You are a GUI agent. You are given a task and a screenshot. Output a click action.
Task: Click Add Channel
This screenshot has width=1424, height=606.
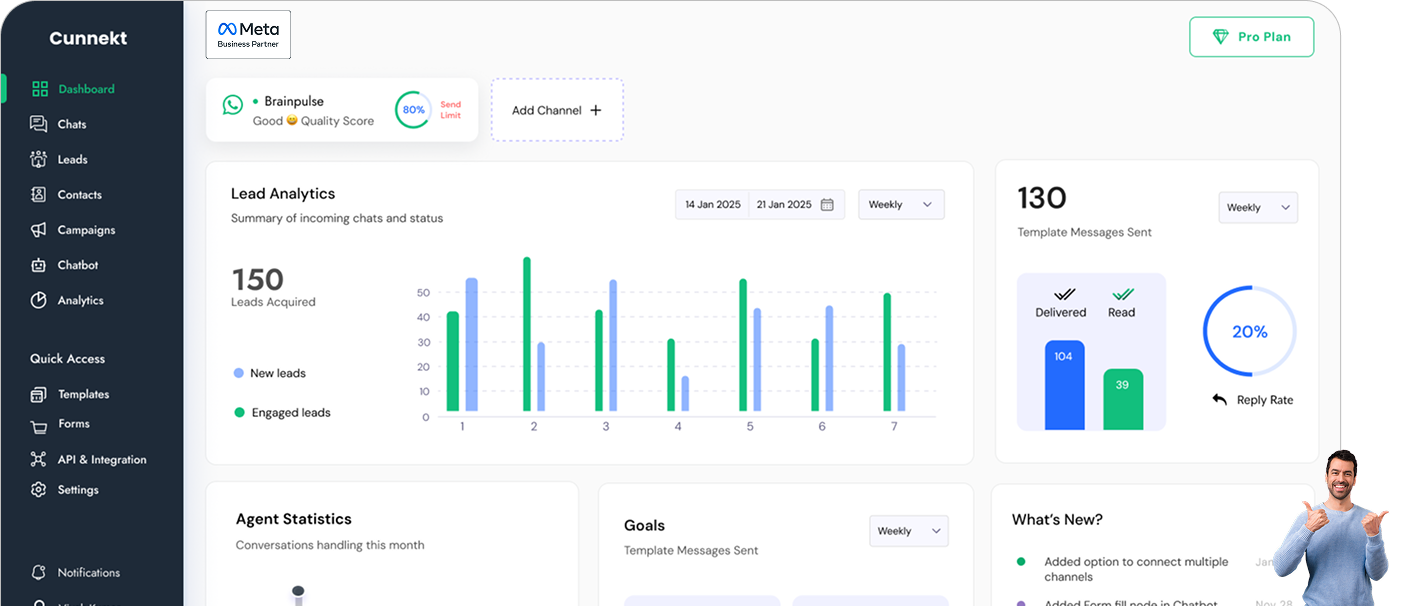click(x=557, y=109)
